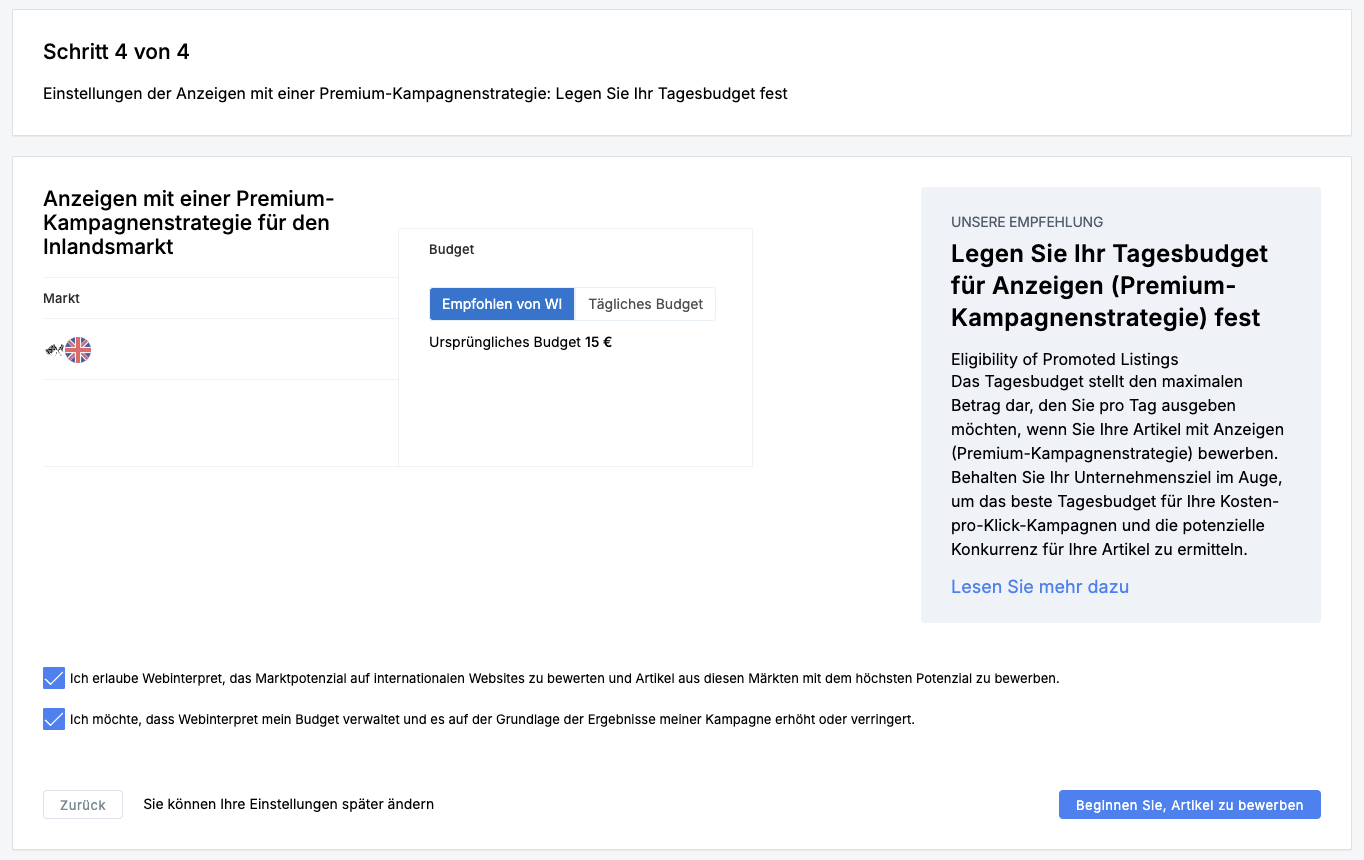Click the 'UNSERE EMPFEHLUNG' caption
The image size is (1364, 860).
coord(1027,222)
